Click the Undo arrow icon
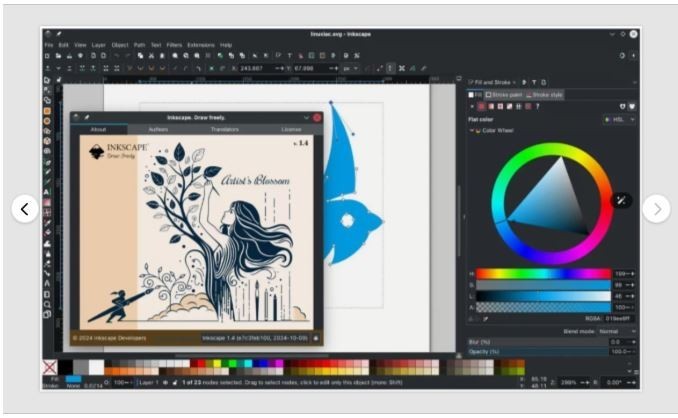 coord(117,56)
